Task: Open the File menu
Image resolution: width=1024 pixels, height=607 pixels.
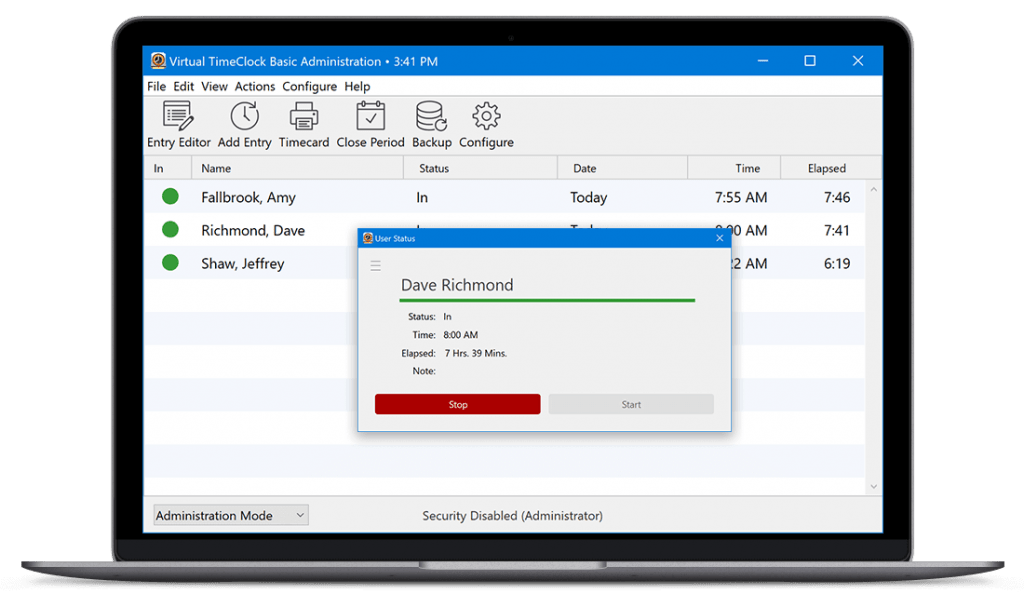Action: click(x=156, y=86)
